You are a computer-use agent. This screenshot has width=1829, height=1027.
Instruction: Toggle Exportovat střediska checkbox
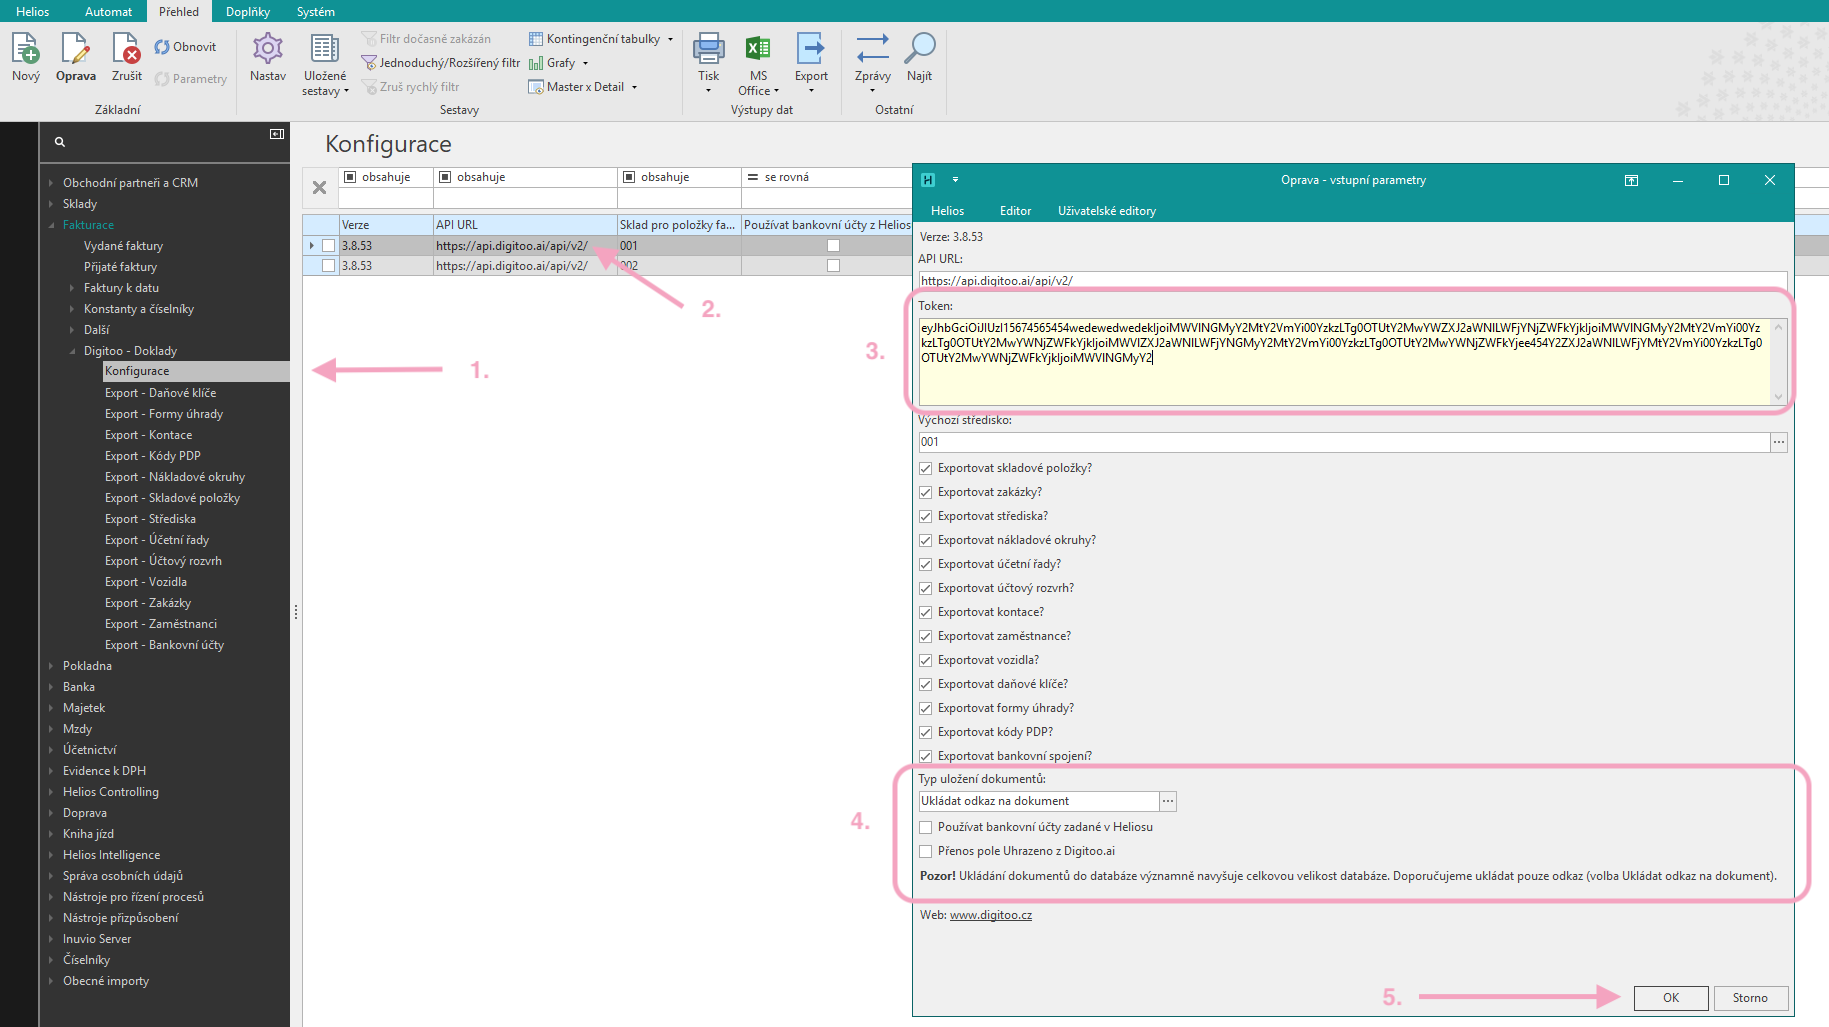tap(926, 516)
